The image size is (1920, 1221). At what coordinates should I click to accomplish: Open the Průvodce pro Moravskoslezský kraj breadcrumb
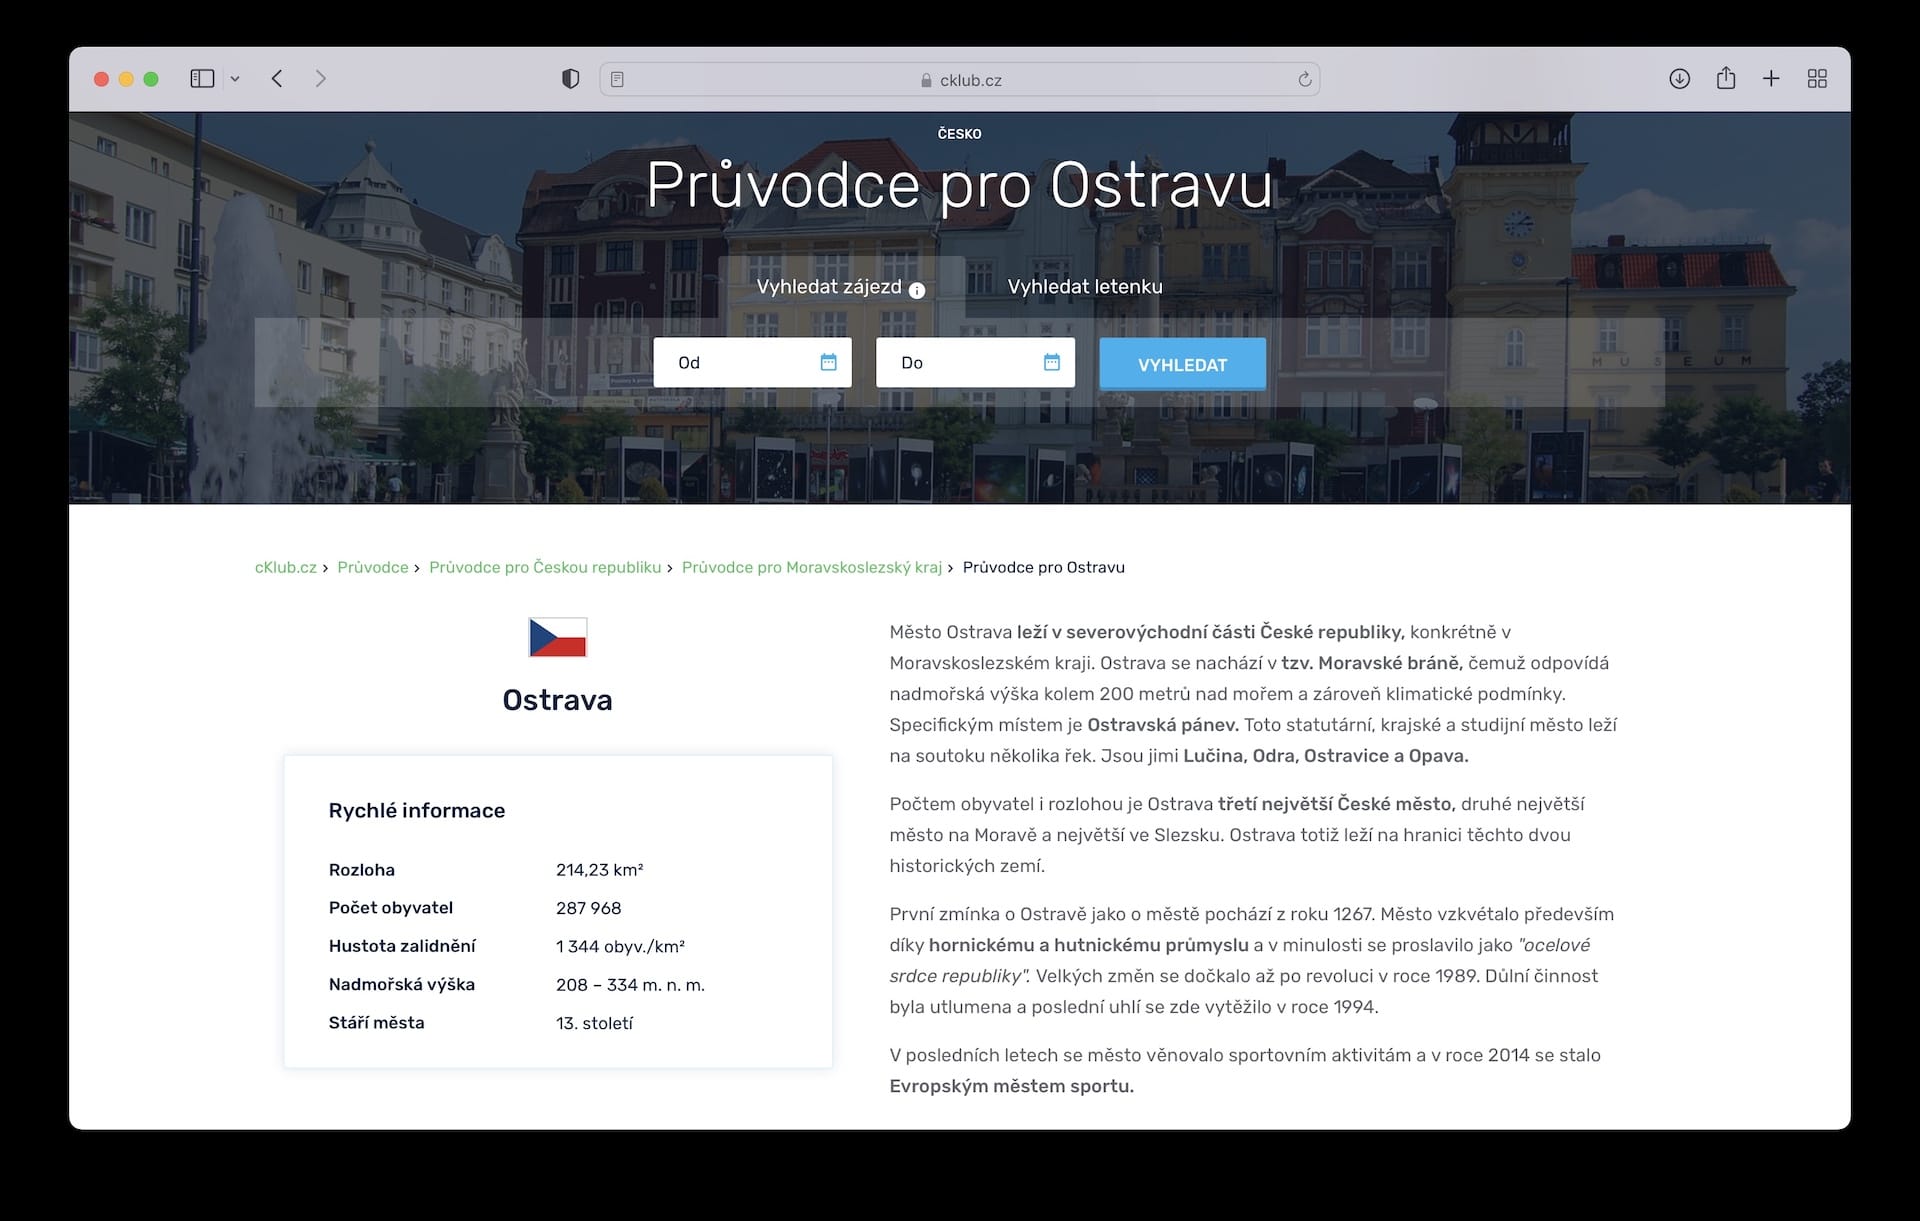(811, 567)
